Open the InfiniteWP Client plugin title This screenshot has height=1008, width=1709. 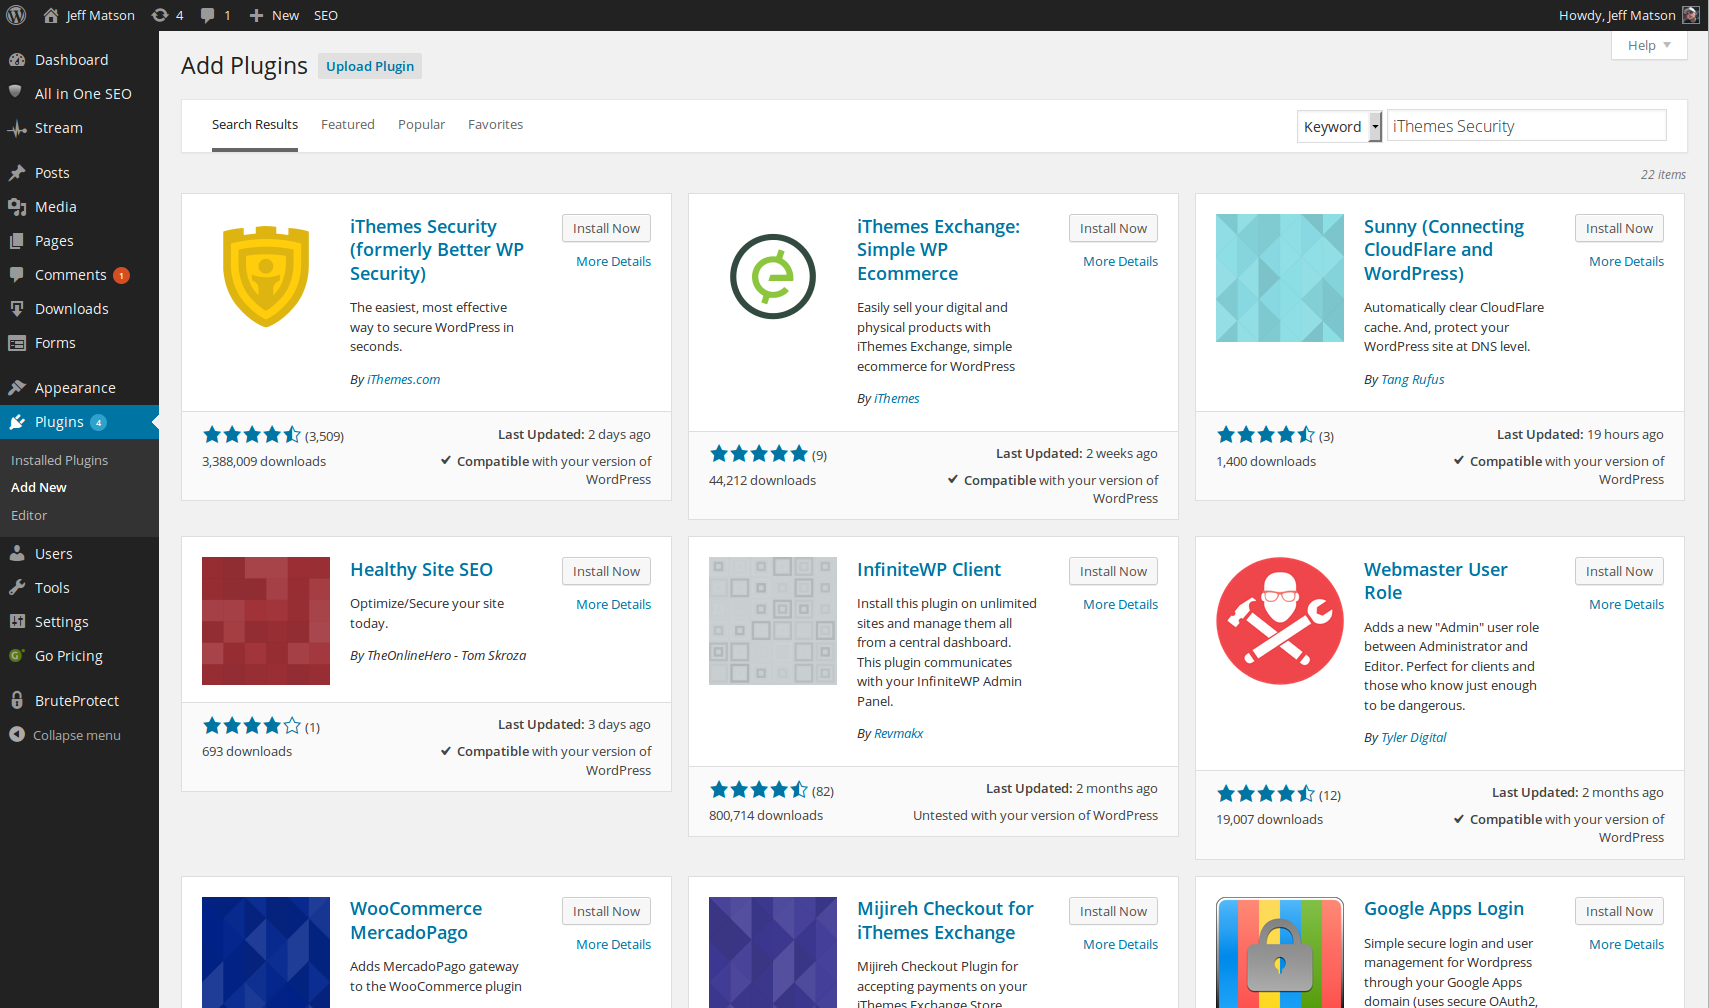click(x=928, y=570)
